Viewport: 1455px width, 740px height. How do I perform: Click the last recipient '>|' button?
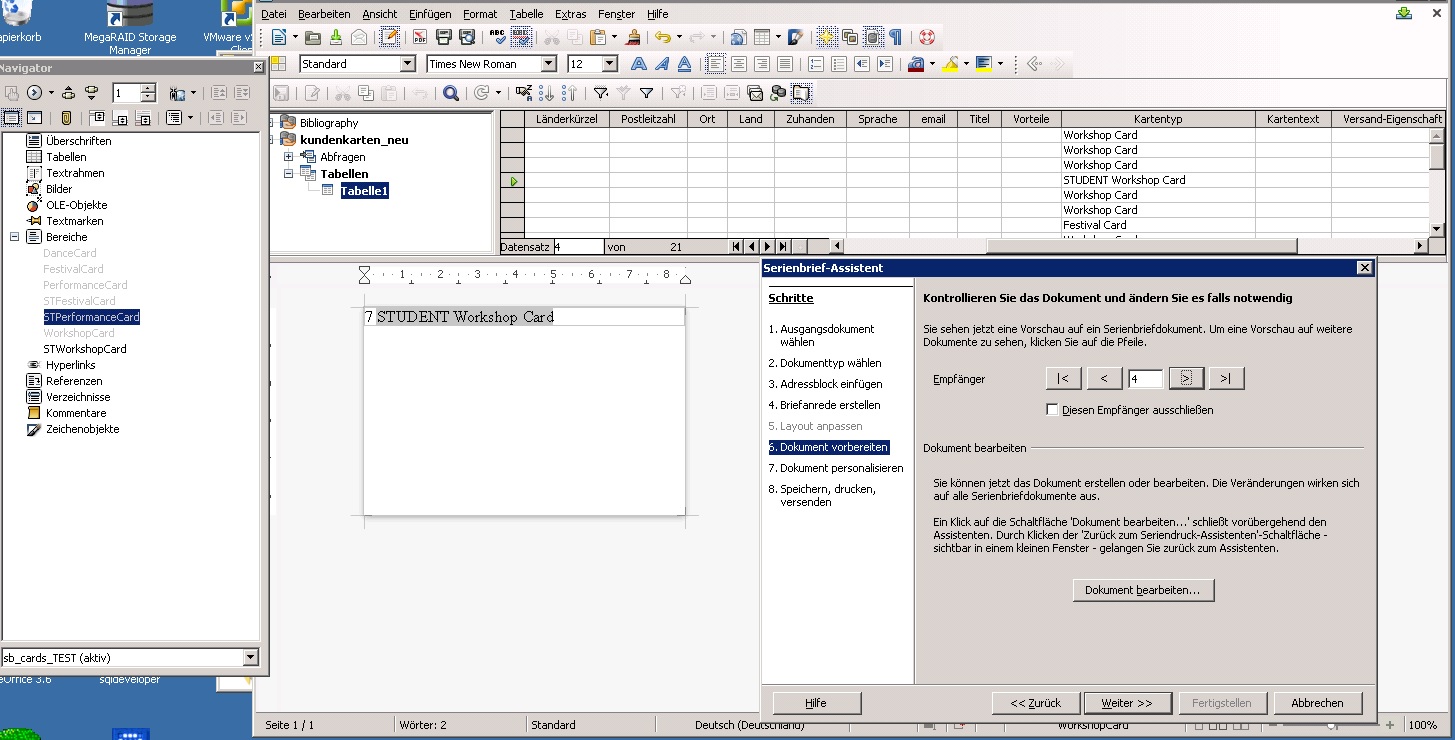point(1226,379)
